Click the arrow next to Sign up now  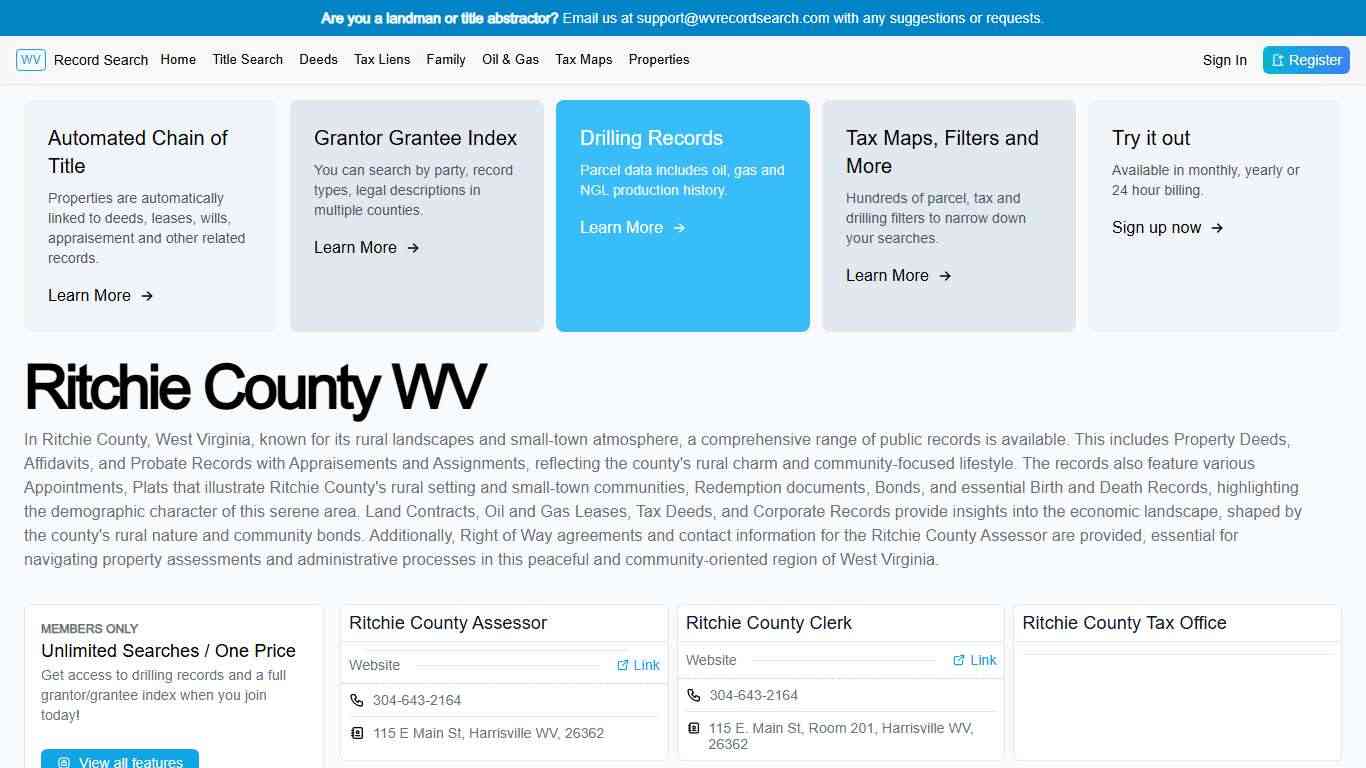click(1217, 228)
